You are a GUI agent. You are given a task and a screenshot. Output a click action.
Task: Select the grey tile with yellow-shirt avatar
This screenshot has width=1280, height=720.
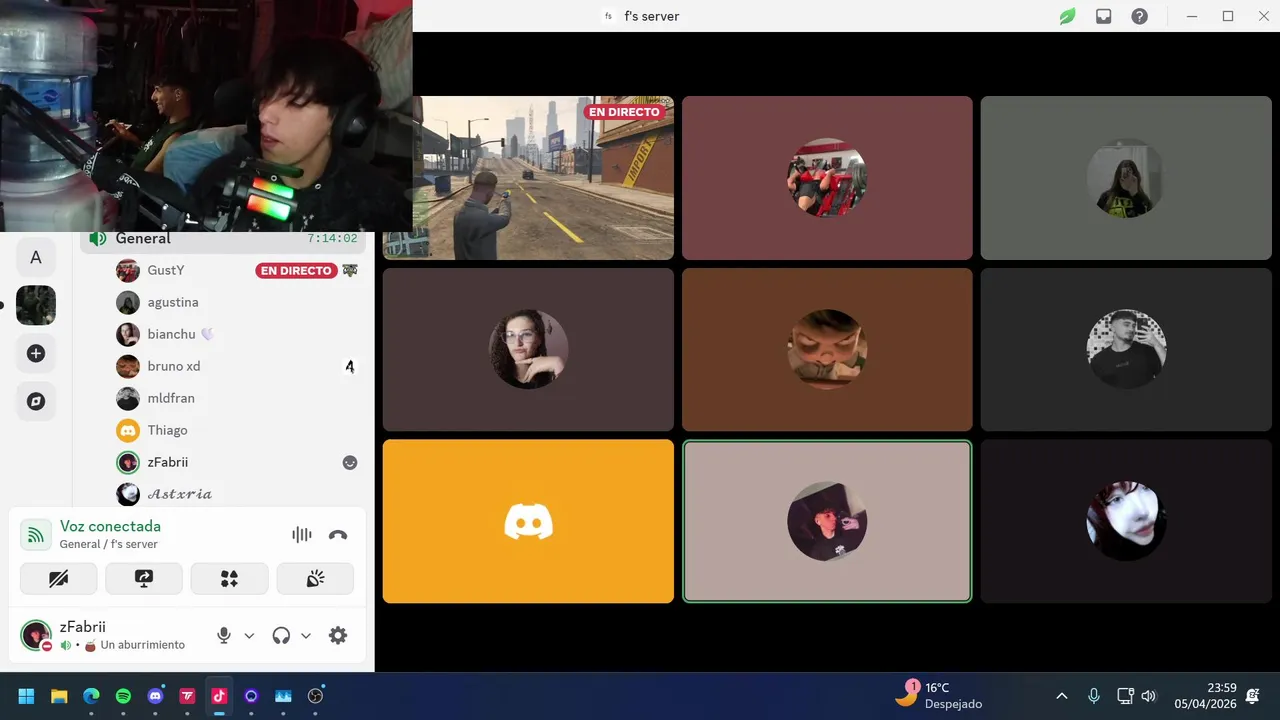1126,178
